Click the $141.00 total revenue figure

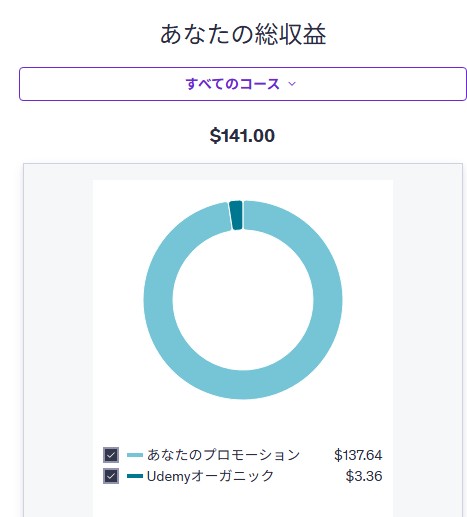(242, 136)
